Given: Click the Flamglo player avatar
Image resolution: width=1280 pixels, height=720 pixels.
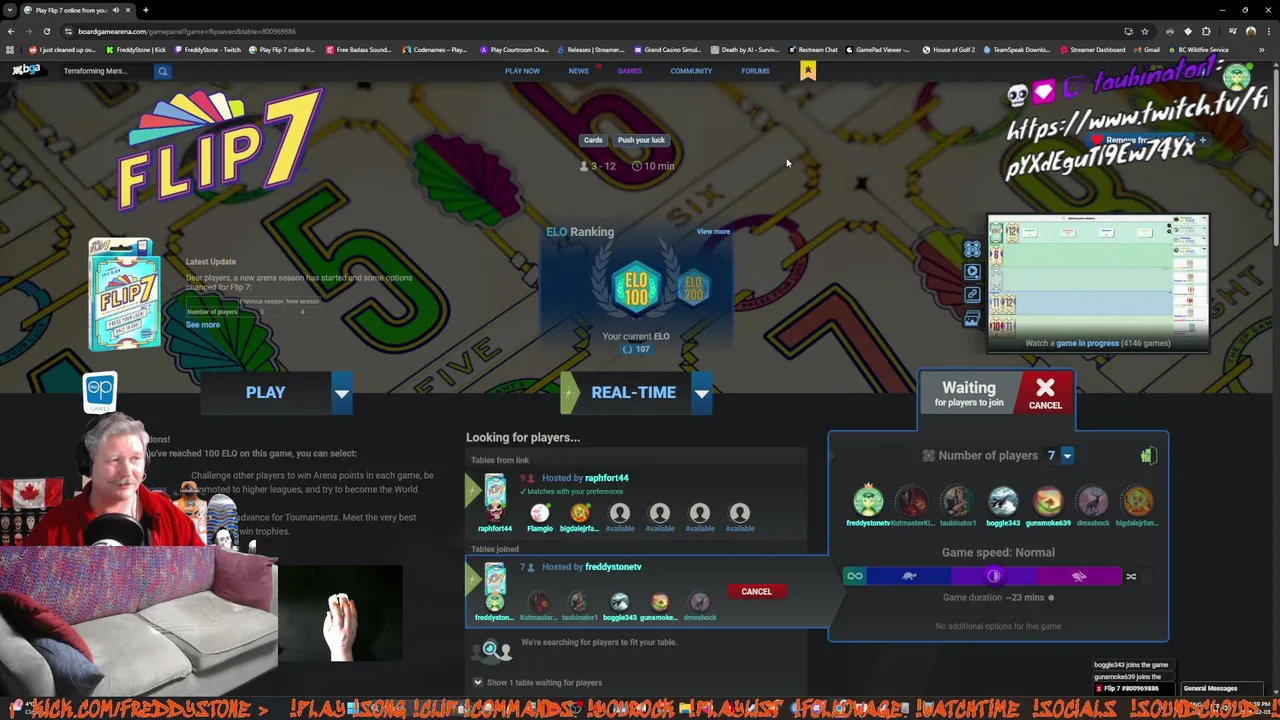Looking at the screenshot, I should tap(540, 513).
